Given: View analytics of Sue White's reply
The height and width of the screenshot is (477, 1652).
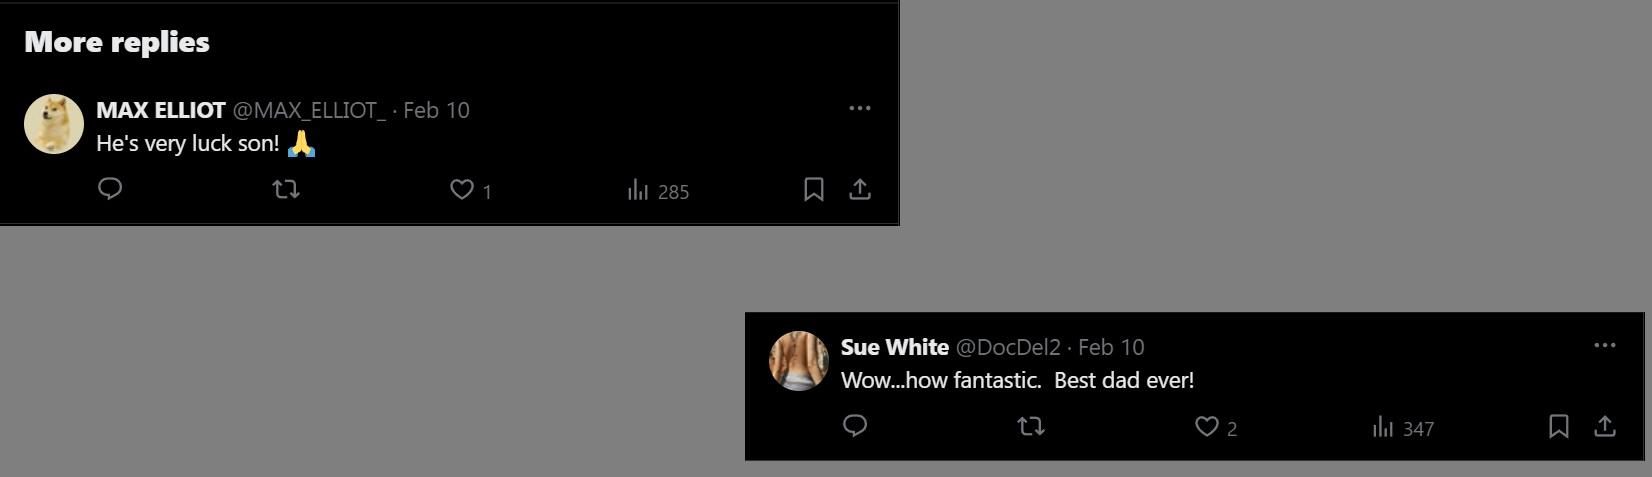Looking at the screenshot, I should point(1383,427).
